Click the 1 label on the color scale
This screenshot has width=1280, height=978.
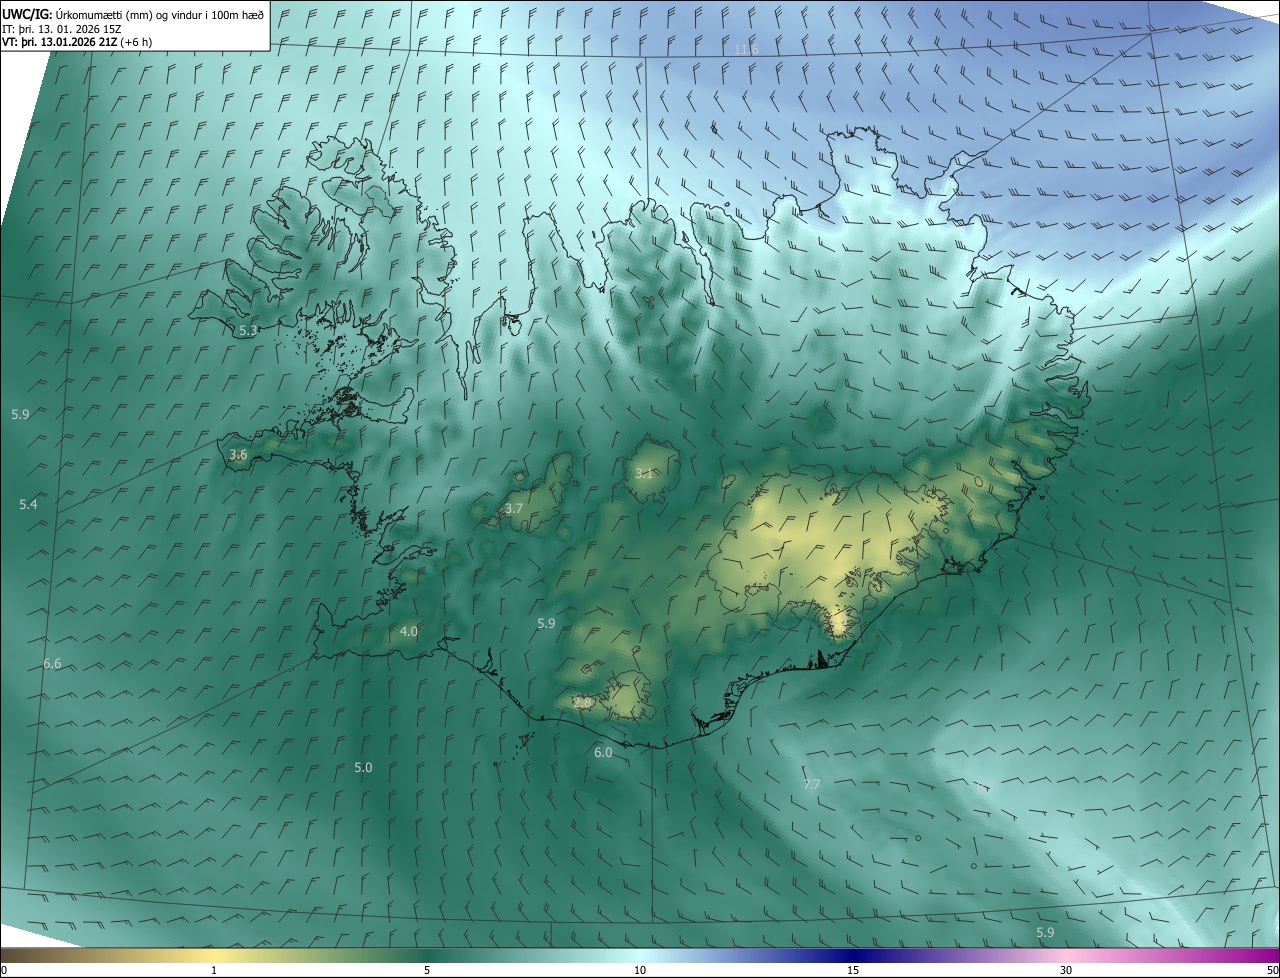point(214,970)
